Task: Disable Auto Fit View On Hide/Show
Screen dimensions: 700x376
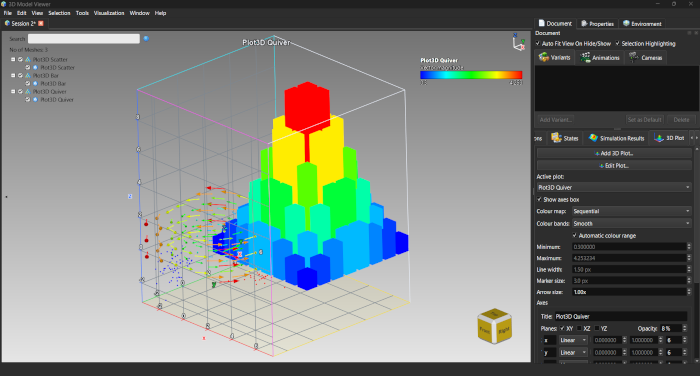Action: point(538,43)
